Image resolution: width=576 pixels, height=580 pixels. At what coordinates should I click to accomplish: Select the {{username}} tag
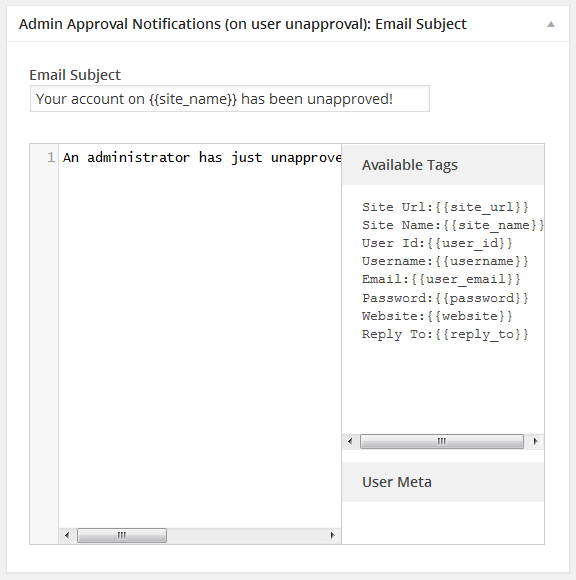[x=482, y=261]
